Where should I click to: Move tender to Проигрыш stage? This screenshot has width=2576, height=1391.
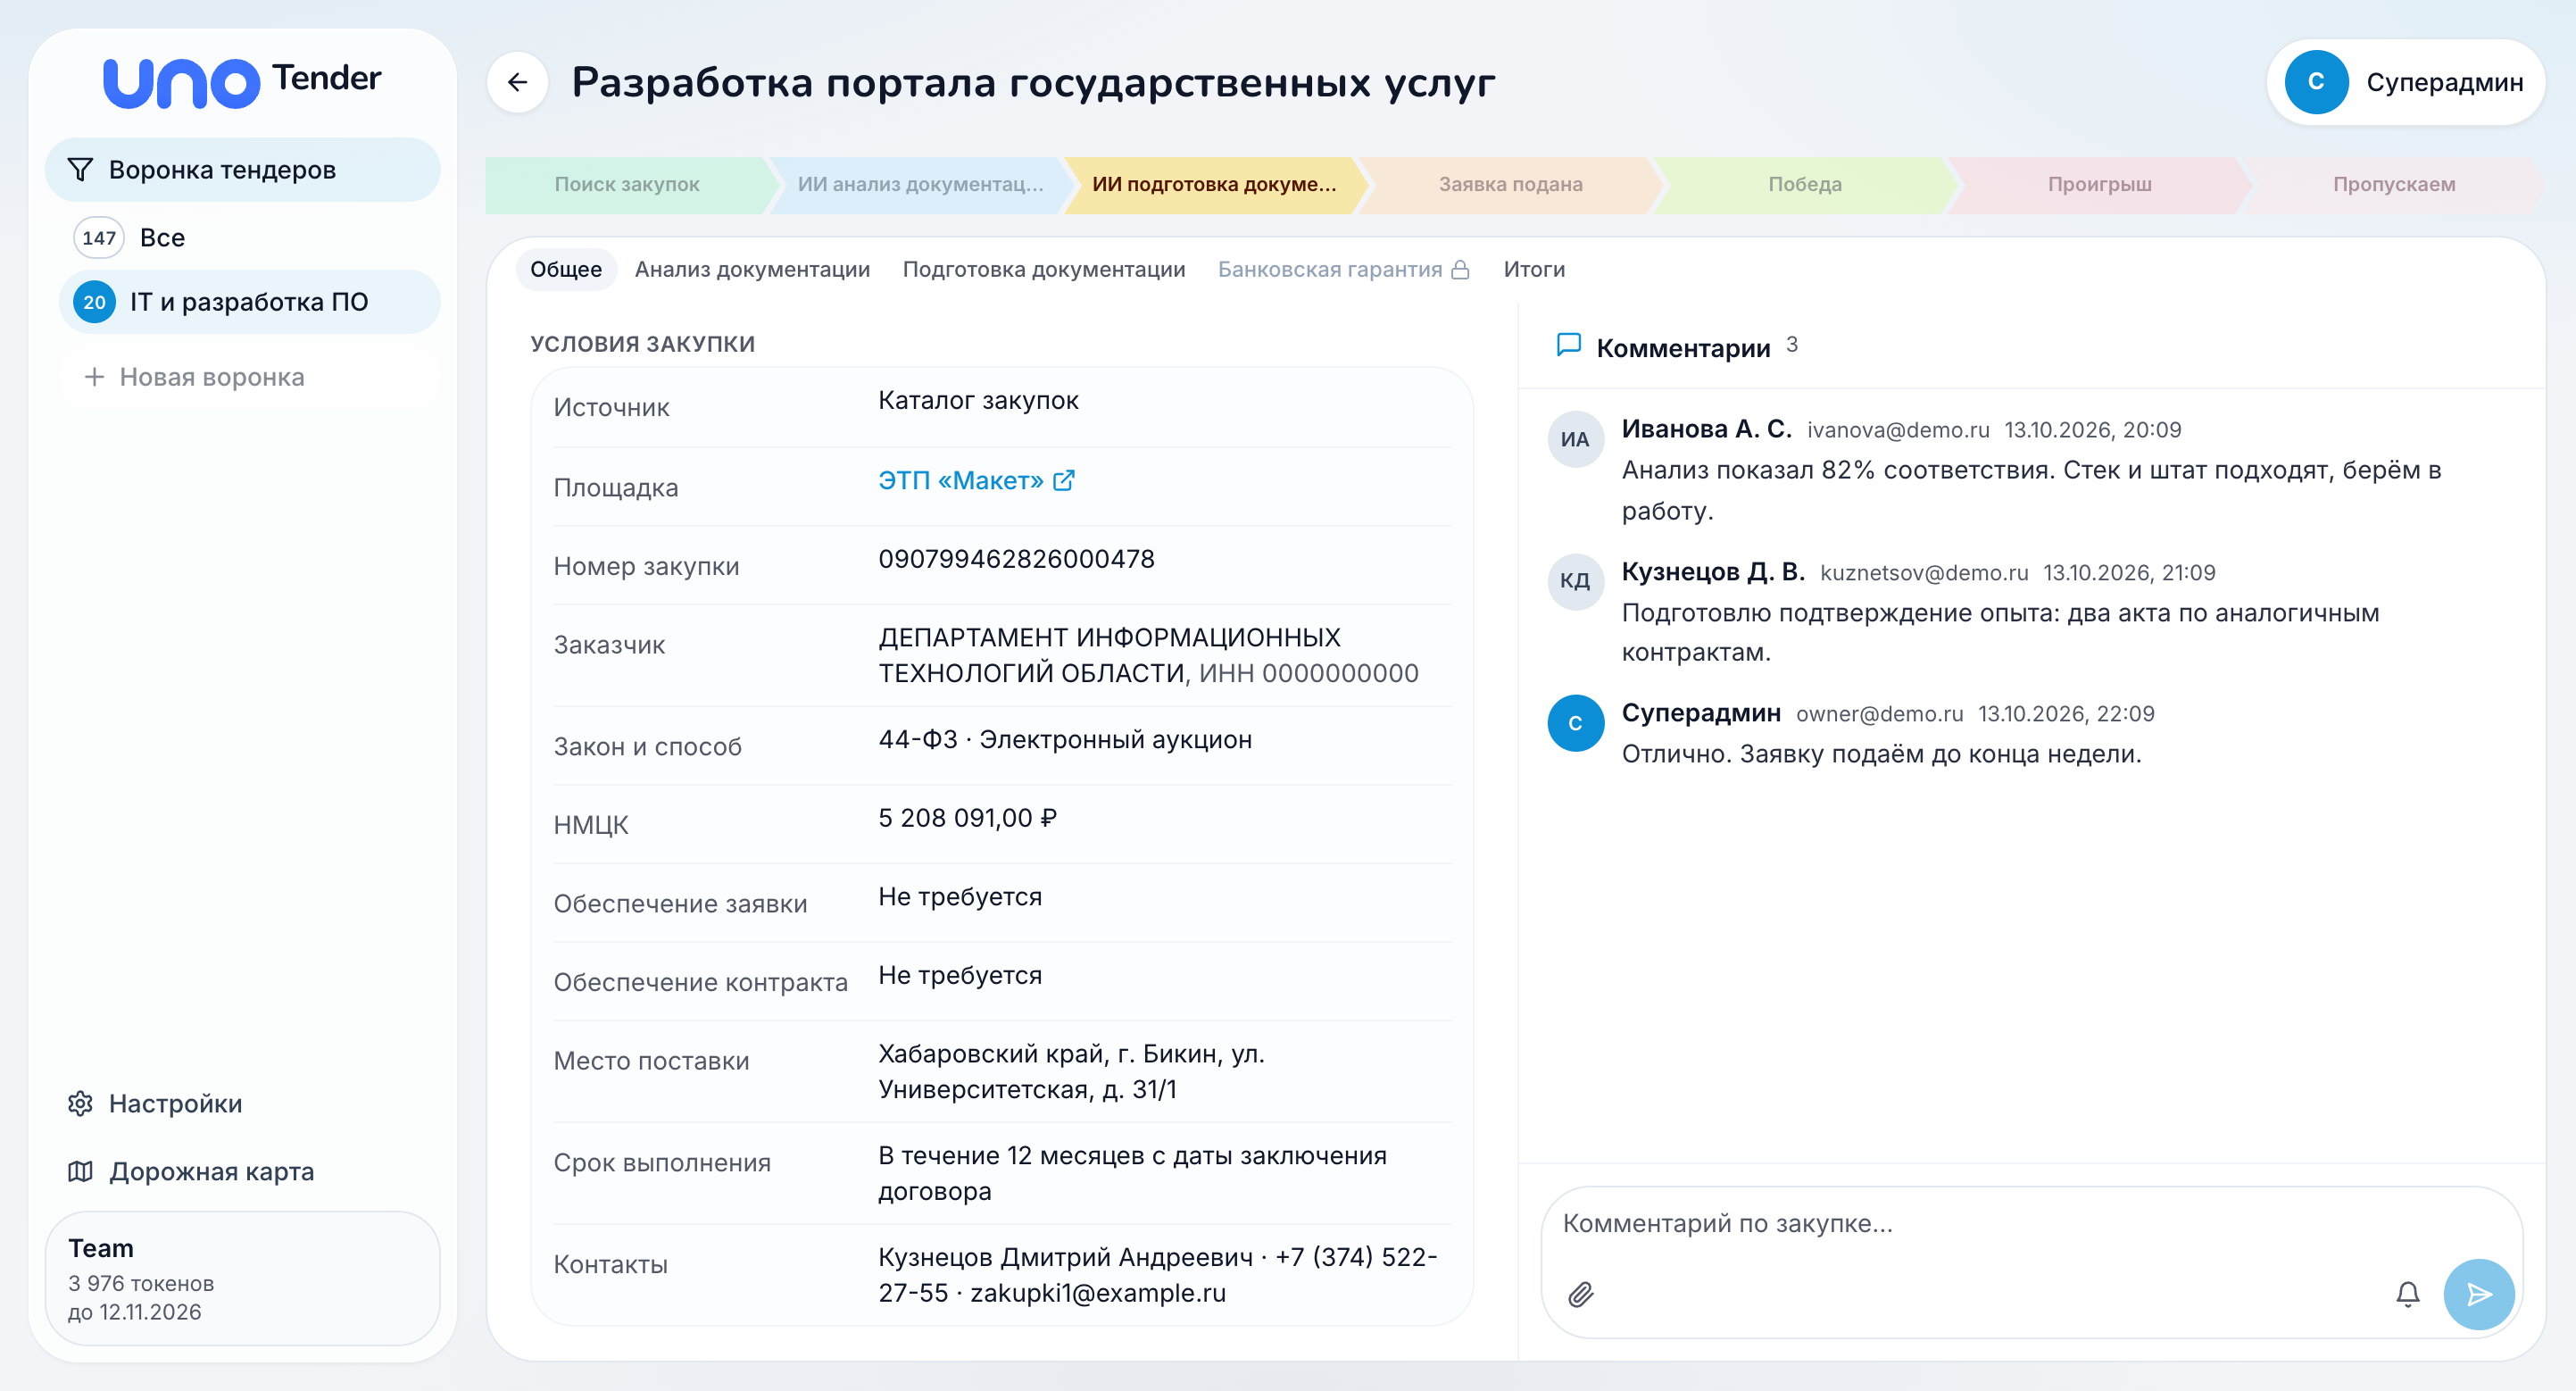[x=2099, y=185]
